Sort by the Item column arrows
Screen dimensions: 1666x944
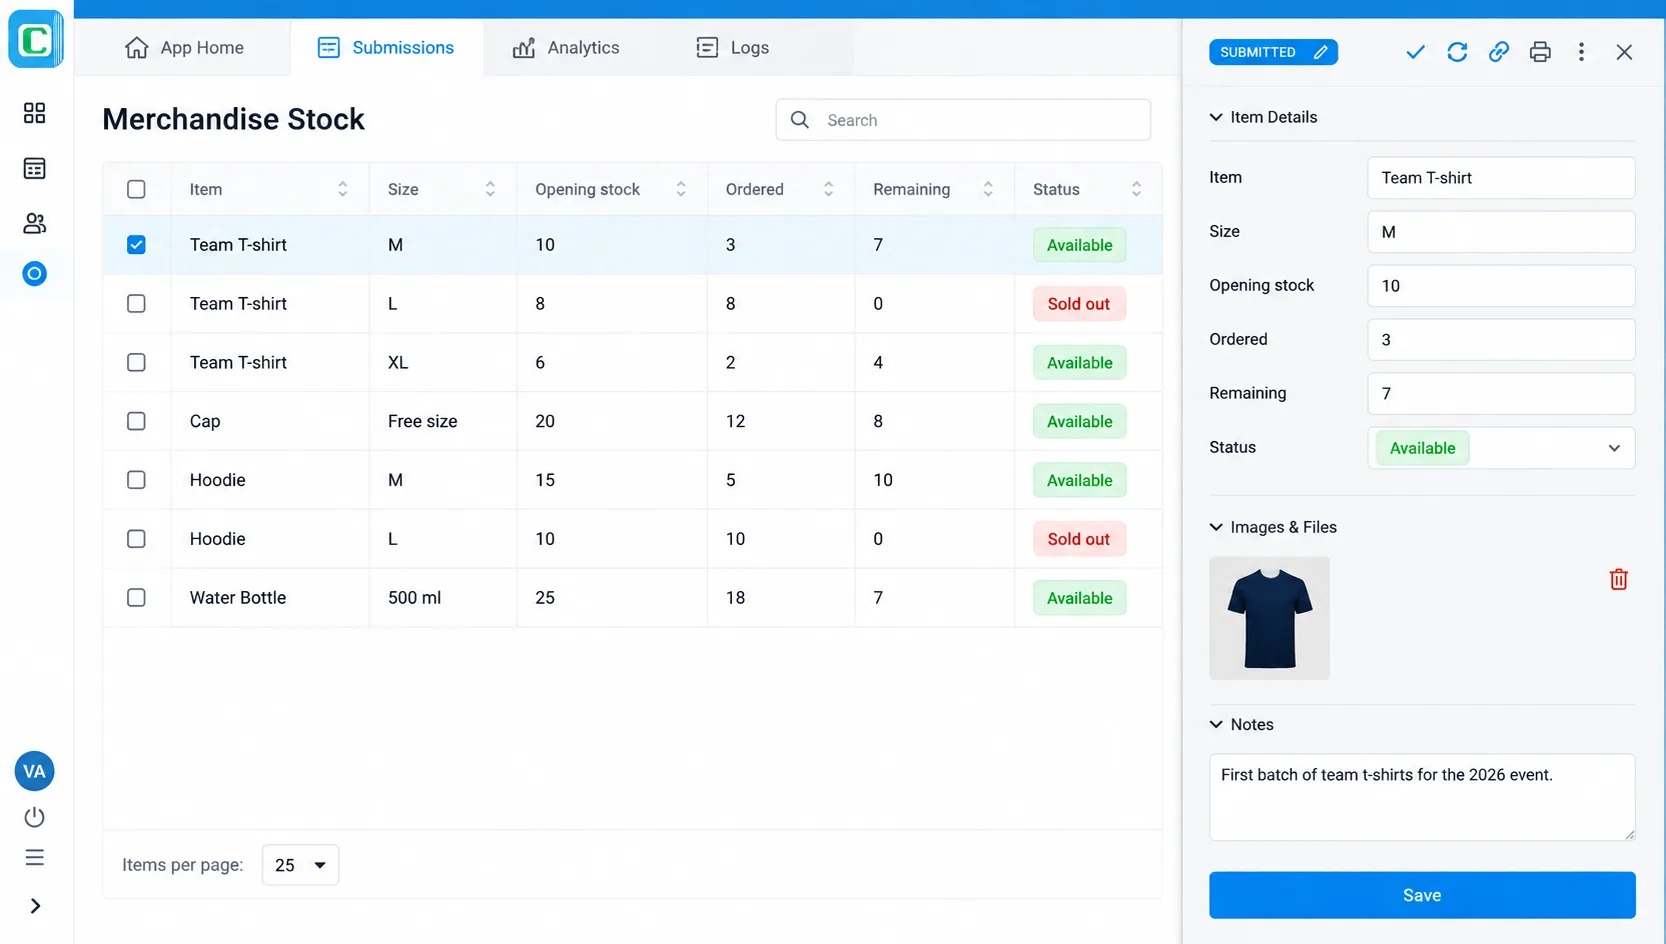point(342,189)
